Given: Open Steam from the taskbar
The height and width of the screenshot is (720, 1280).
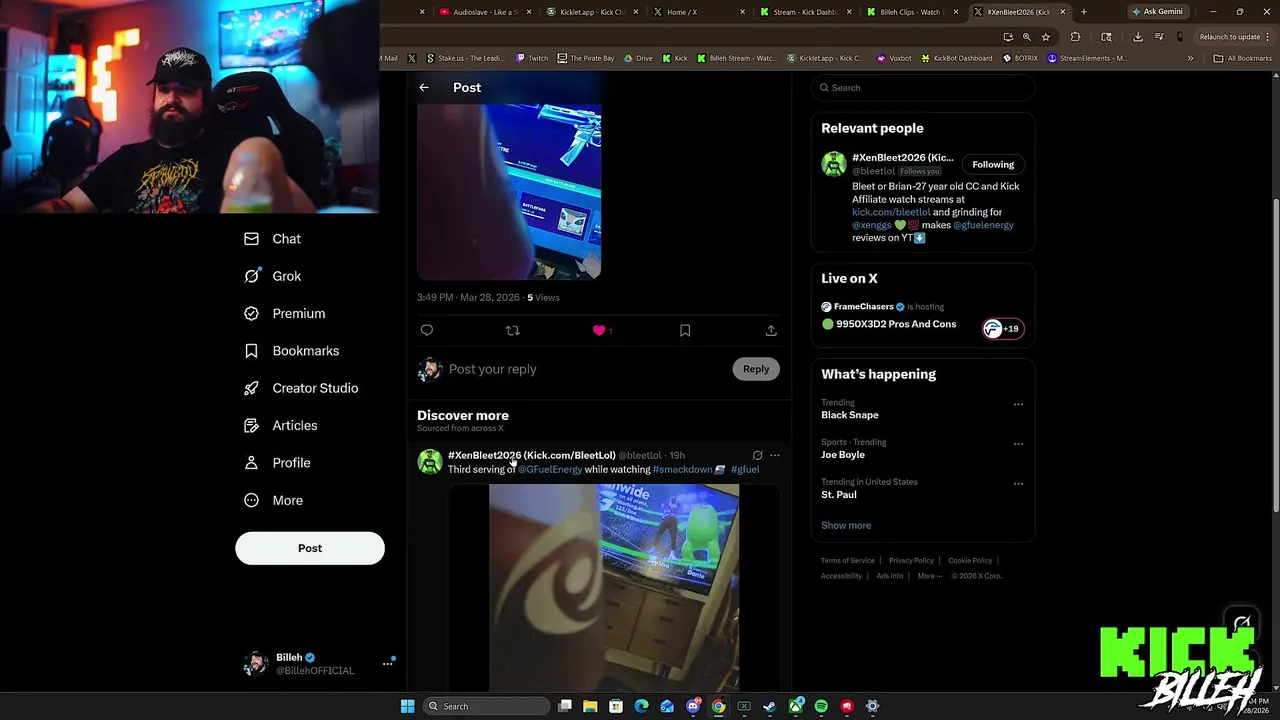Looking at the screenshot, I should pyautogui.click(x=770, y=706).
